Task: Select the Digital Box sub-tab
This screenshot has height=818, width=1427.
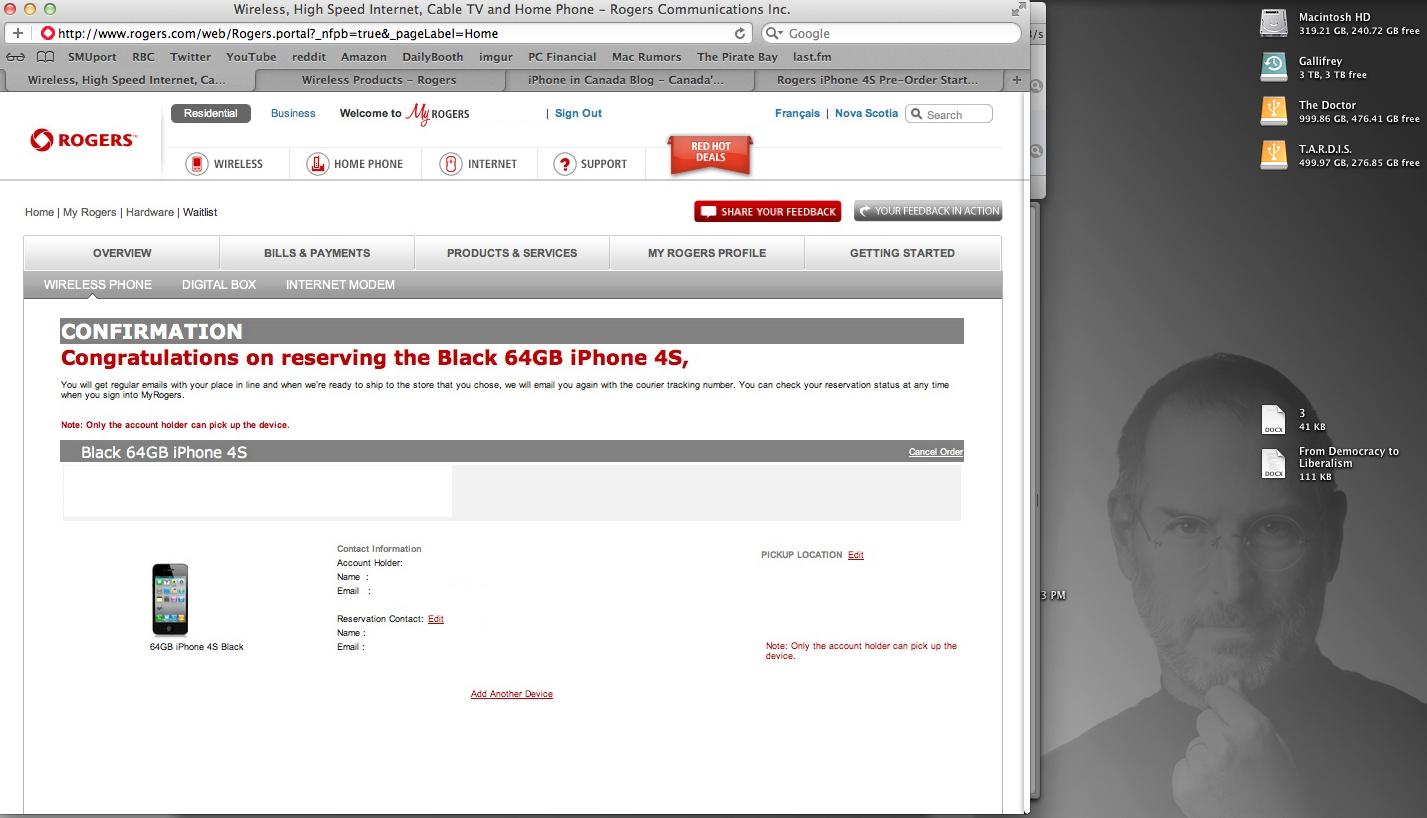Action: click(219, 285)
